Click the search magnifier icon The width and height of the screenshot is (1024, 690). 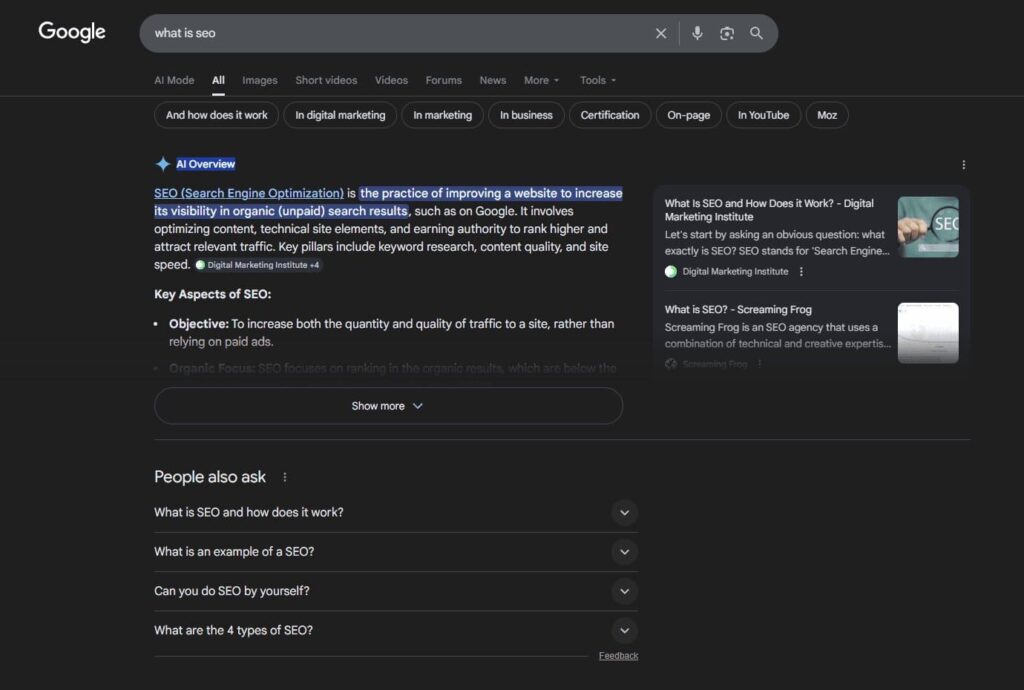[757, 33]
